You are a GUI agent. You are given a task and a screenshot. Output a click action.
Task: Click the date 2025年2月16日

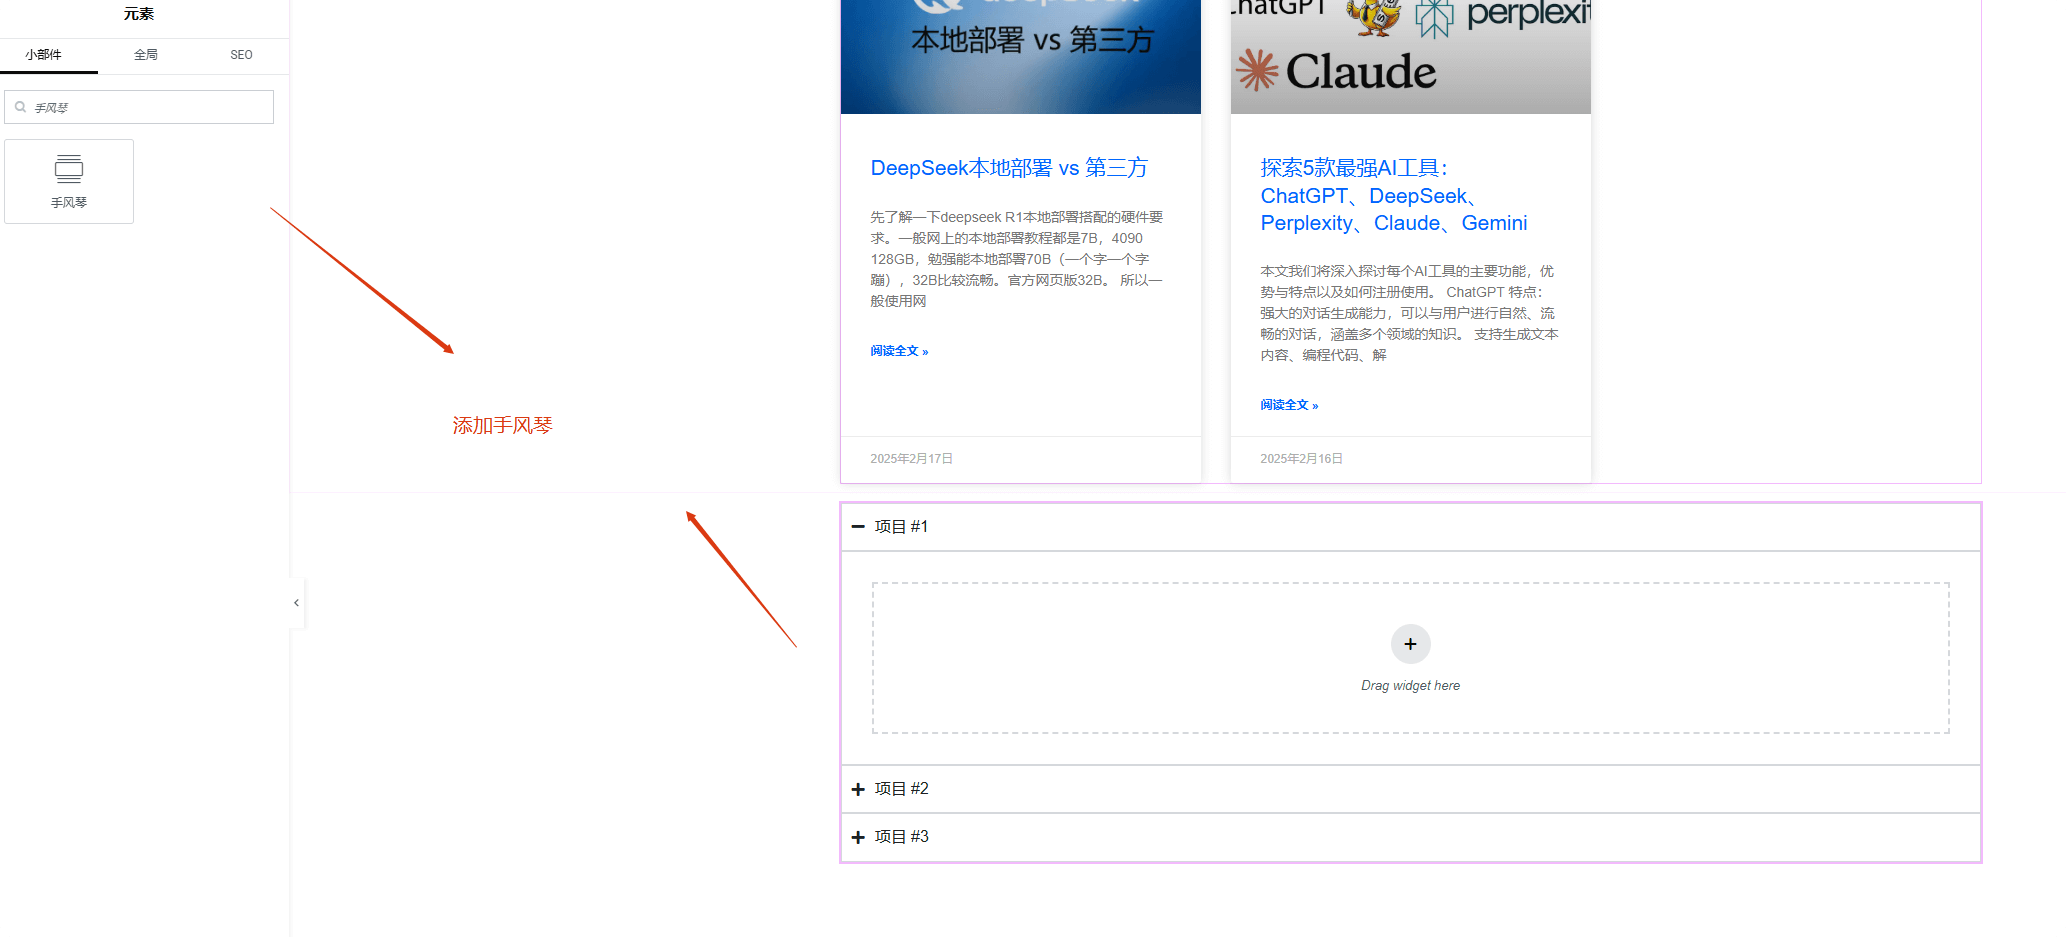point(1301,459)
